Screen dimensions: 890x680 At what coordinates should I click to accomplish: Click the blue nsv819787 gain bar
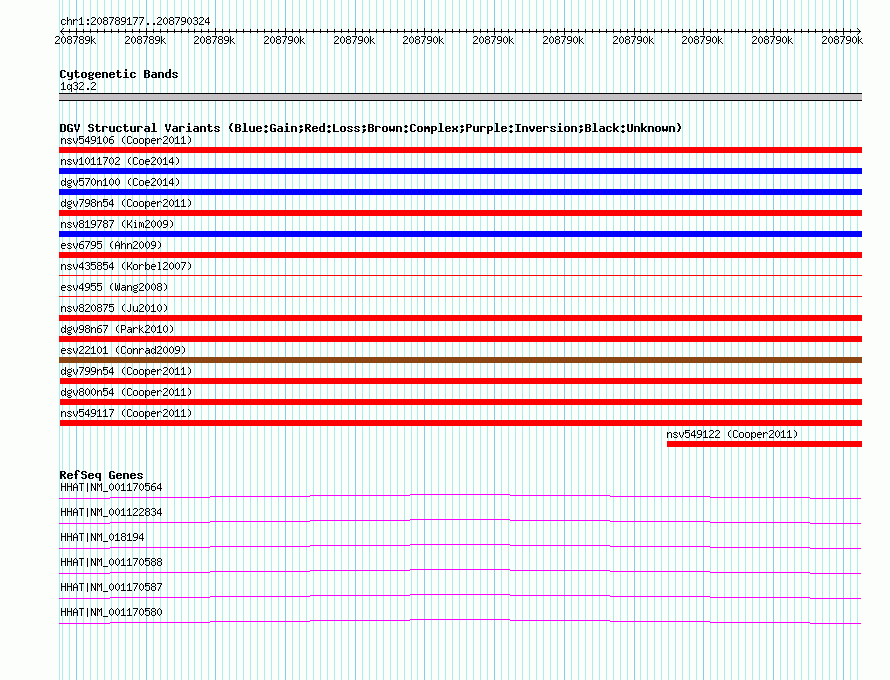point(460,234)
